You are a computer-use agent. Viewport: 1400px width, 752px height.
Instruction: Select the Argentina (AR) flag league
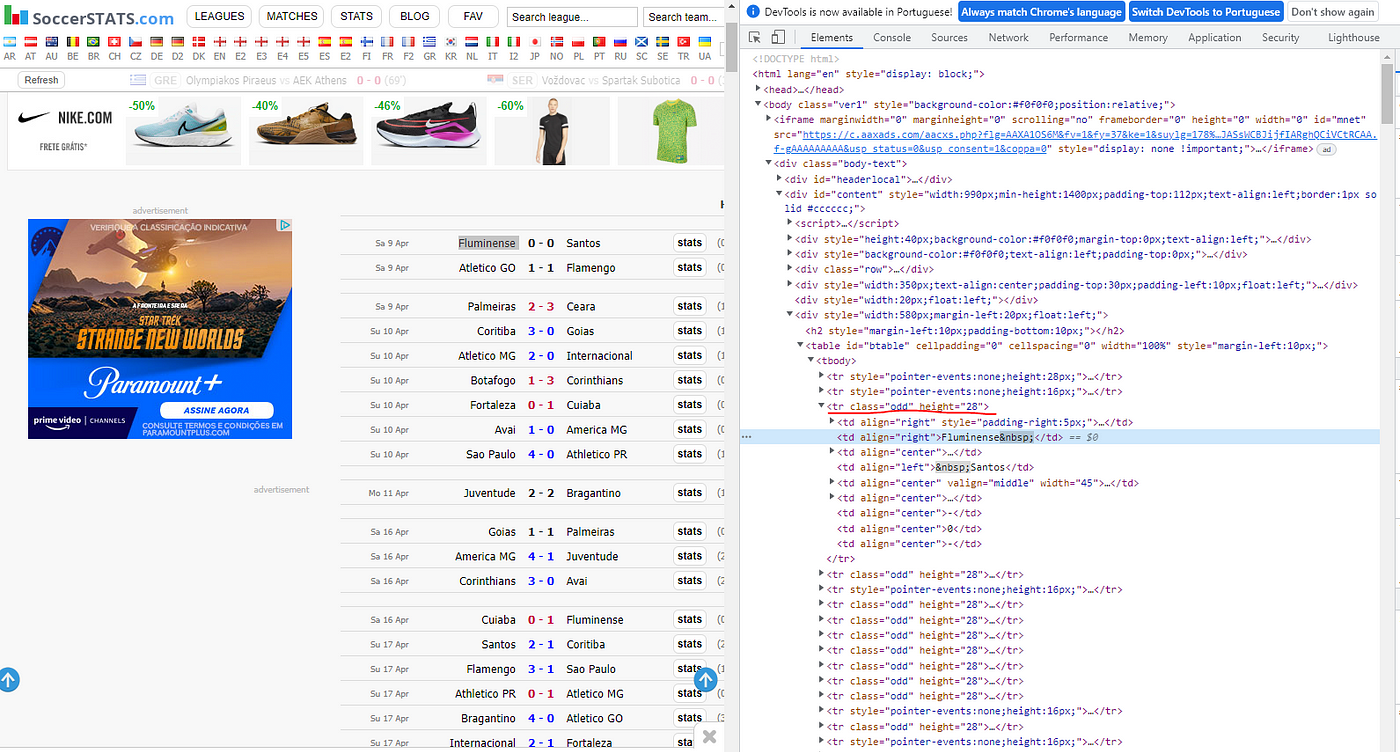tap(9, 42)
